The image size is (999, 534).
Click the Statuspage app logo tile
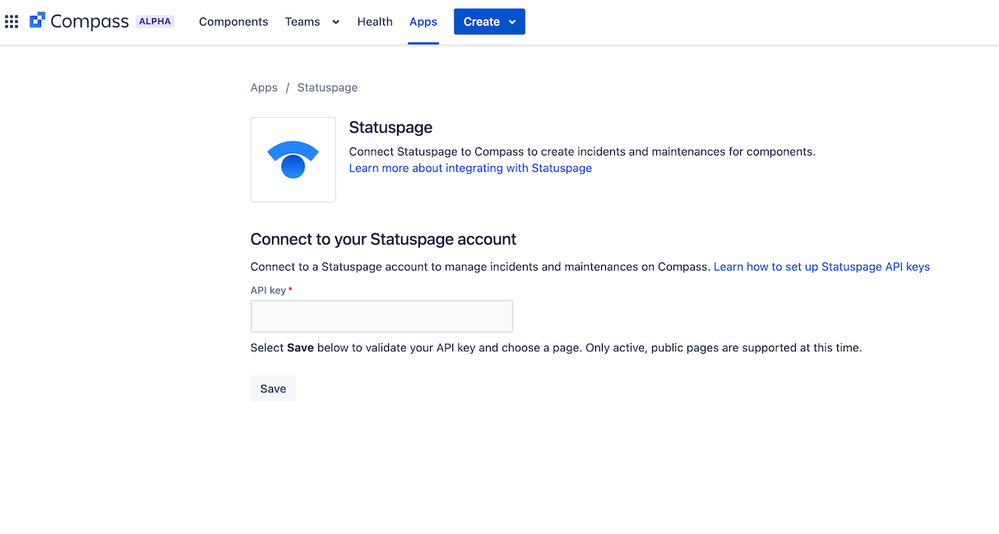293,159
